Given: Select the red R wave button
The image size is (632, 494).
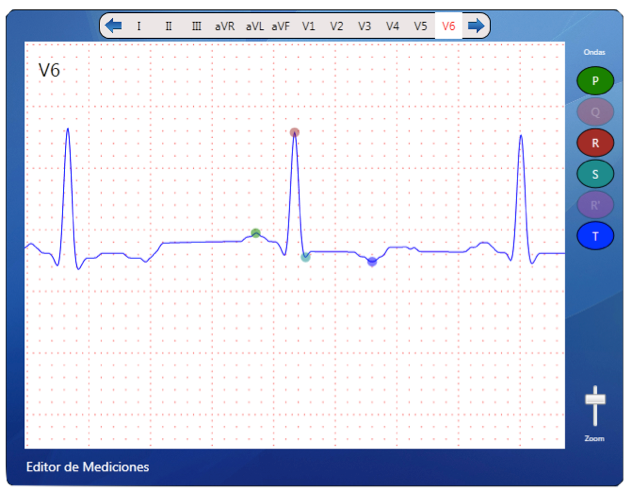Looking at the screenshot, I should [595, 143].
